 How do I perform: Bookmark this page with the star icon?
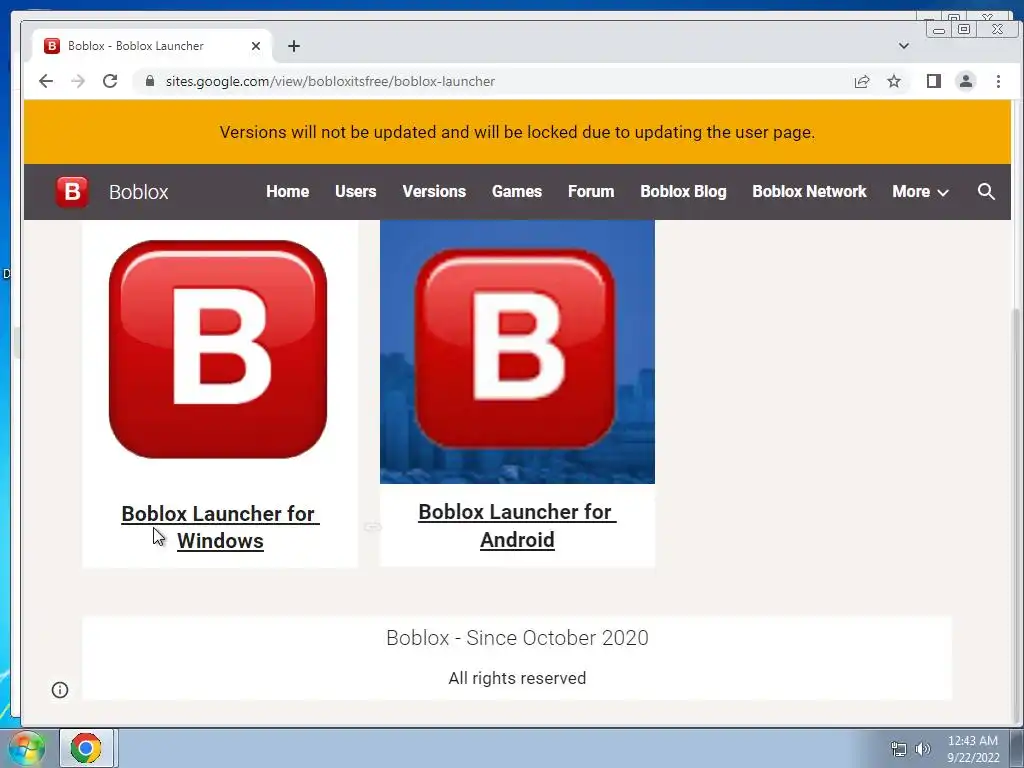coord(894,81)
